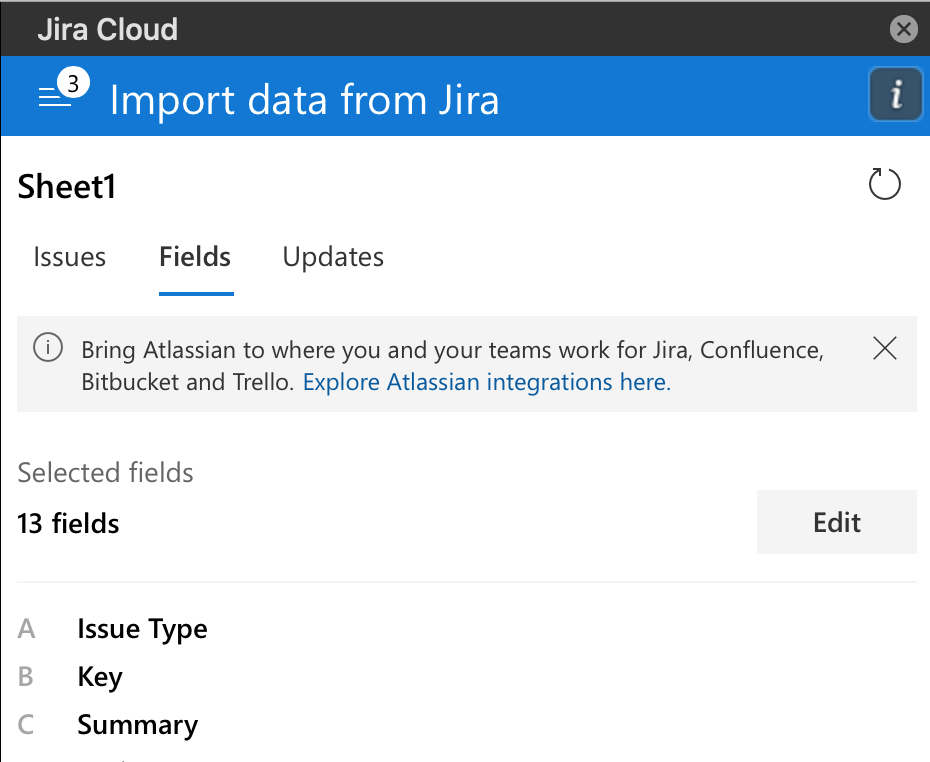The image size is (930, 762).
Task: Click column letter C beside Summary
Action: (26, 725)
